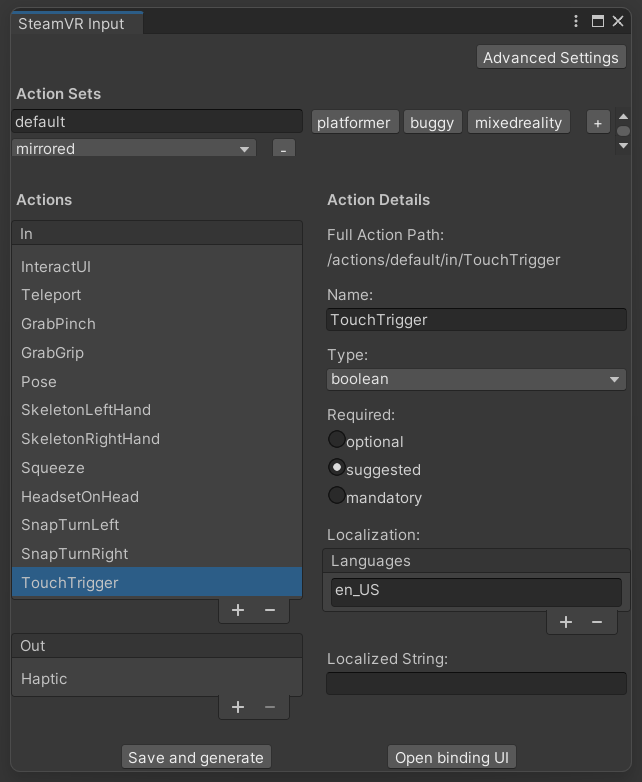
Task: Select the Squeeze action
Action: tap(157, 468)
